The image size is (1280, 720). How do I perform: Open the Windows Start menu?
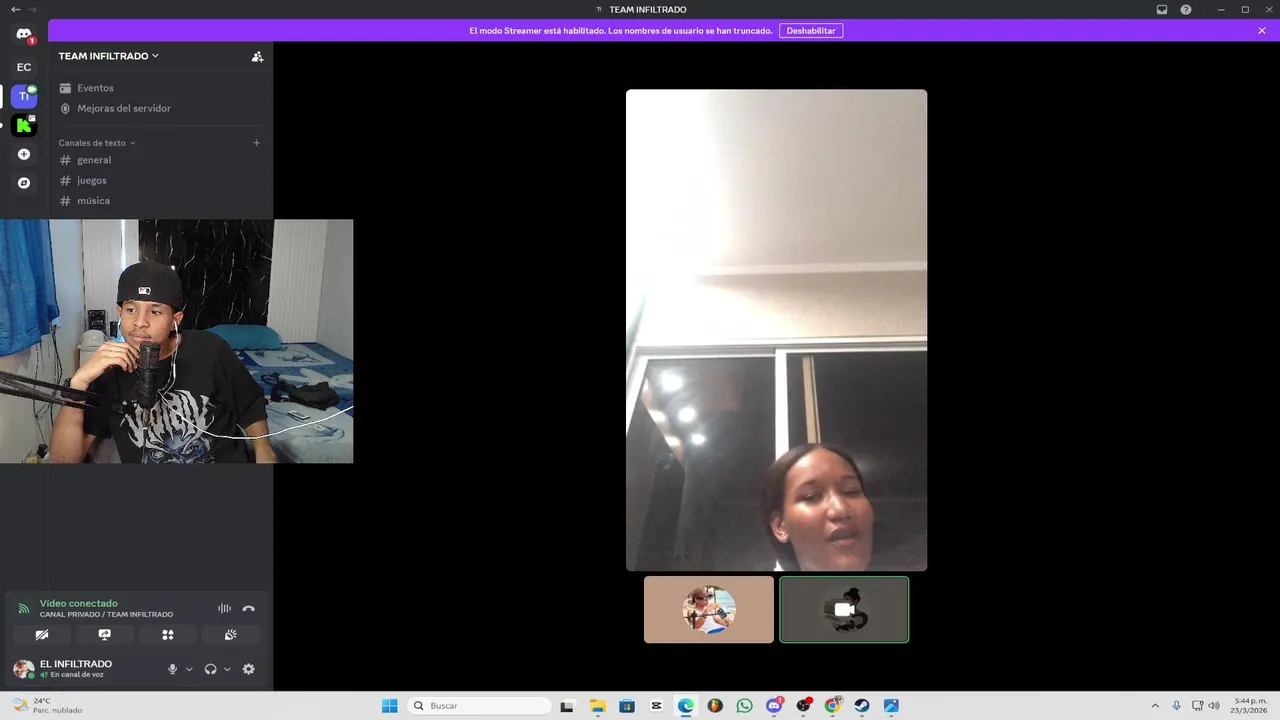[x=389, y=706]
